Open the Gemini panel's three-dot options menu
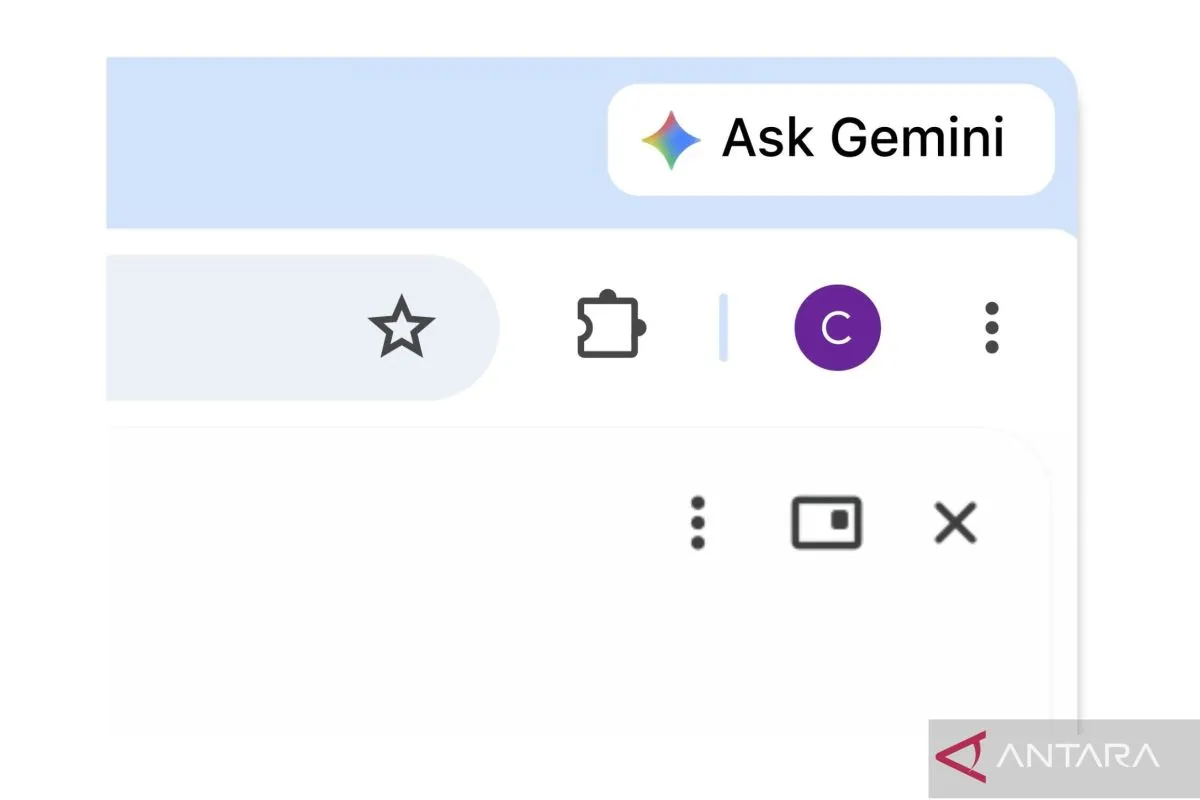1200x800 pixels. (698, 522)
